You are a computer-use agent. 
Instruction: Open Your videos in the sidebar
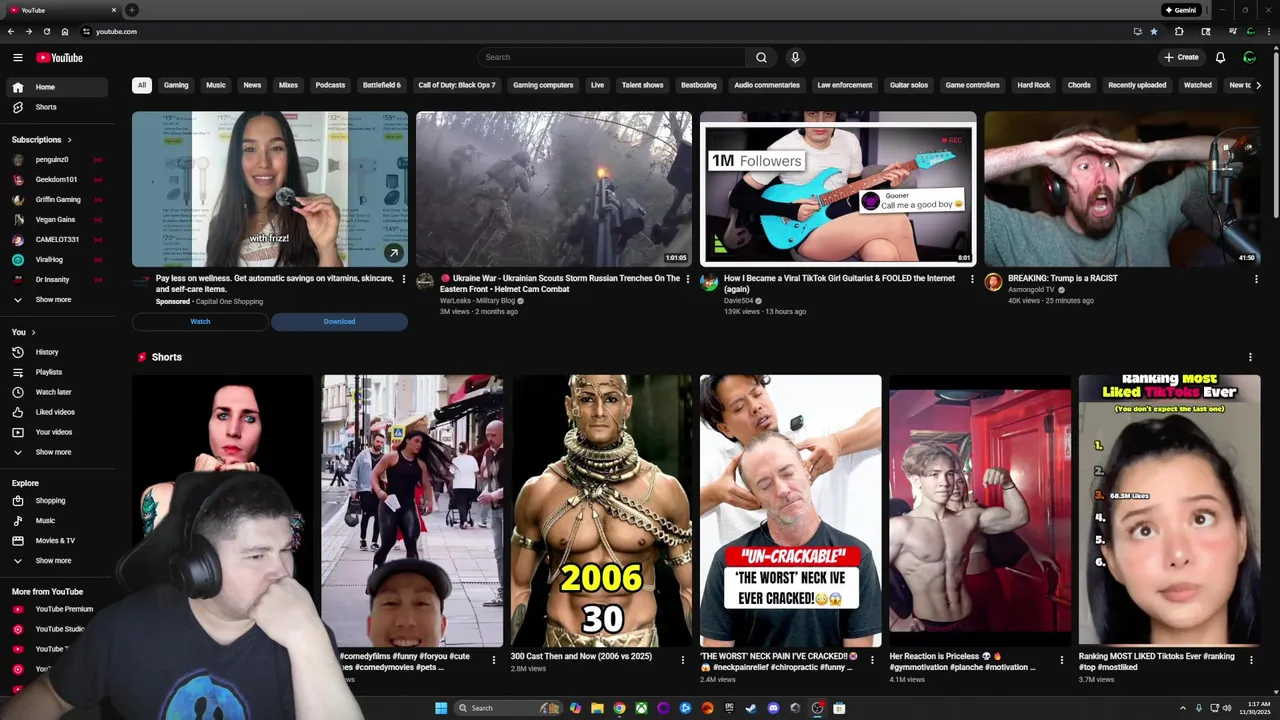pyautogui.click(x=58, y=432)
